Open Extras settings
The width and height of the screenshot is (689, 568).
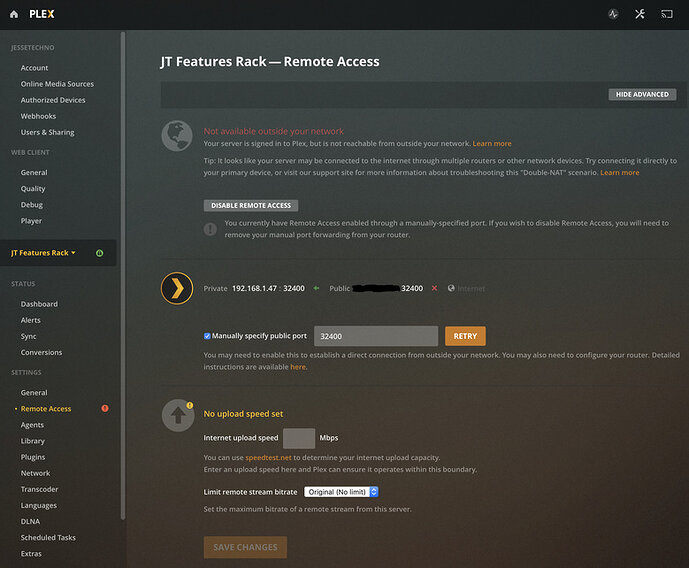(x=31, y=554)
